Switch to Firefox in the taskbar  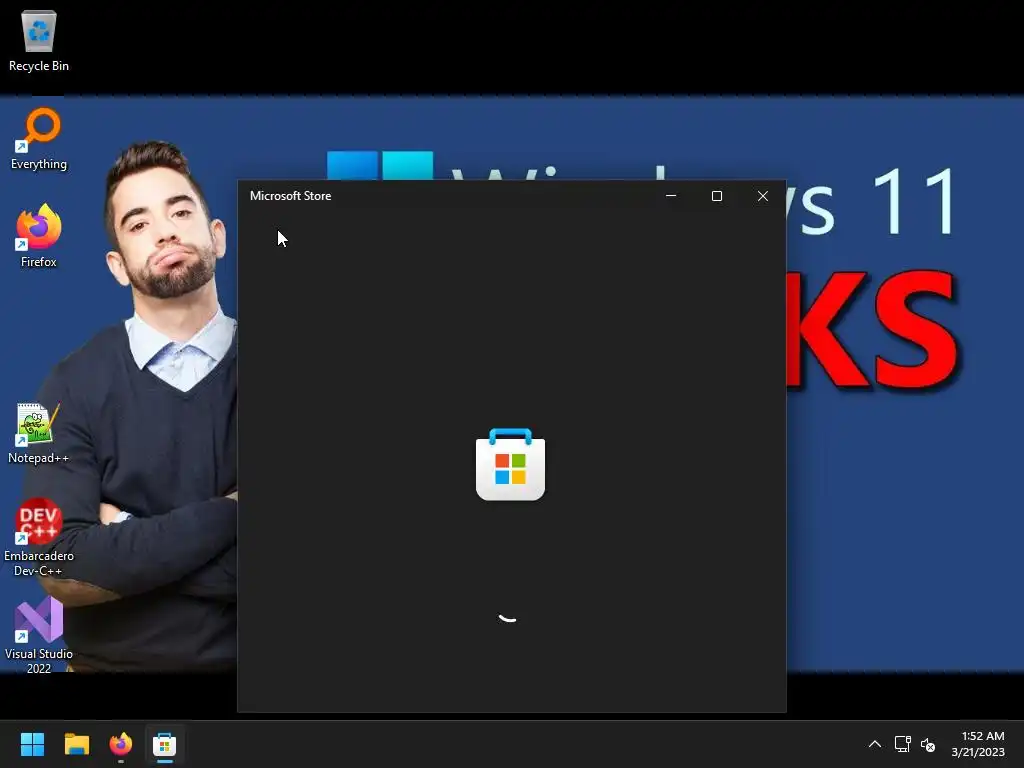pos(121,744)
